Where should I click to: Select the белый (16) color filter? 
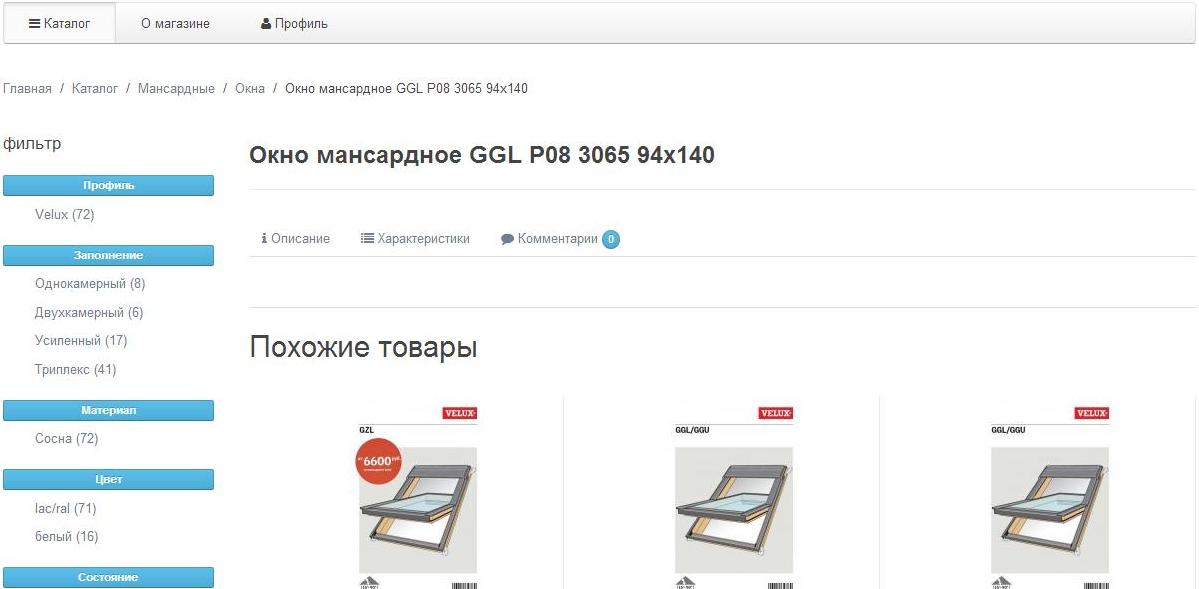(x=67, y=537)
